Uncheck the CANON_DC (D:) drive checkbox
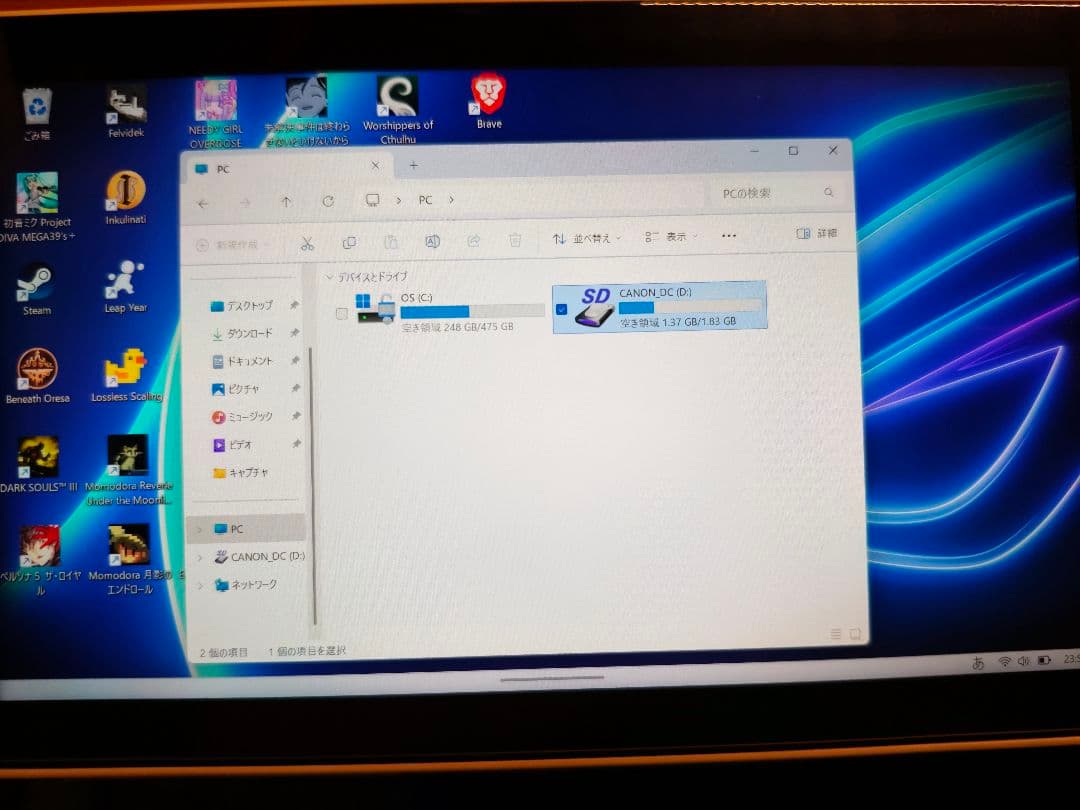The width and height of the screenshot is (1080, 810). (x=561, y=310)
